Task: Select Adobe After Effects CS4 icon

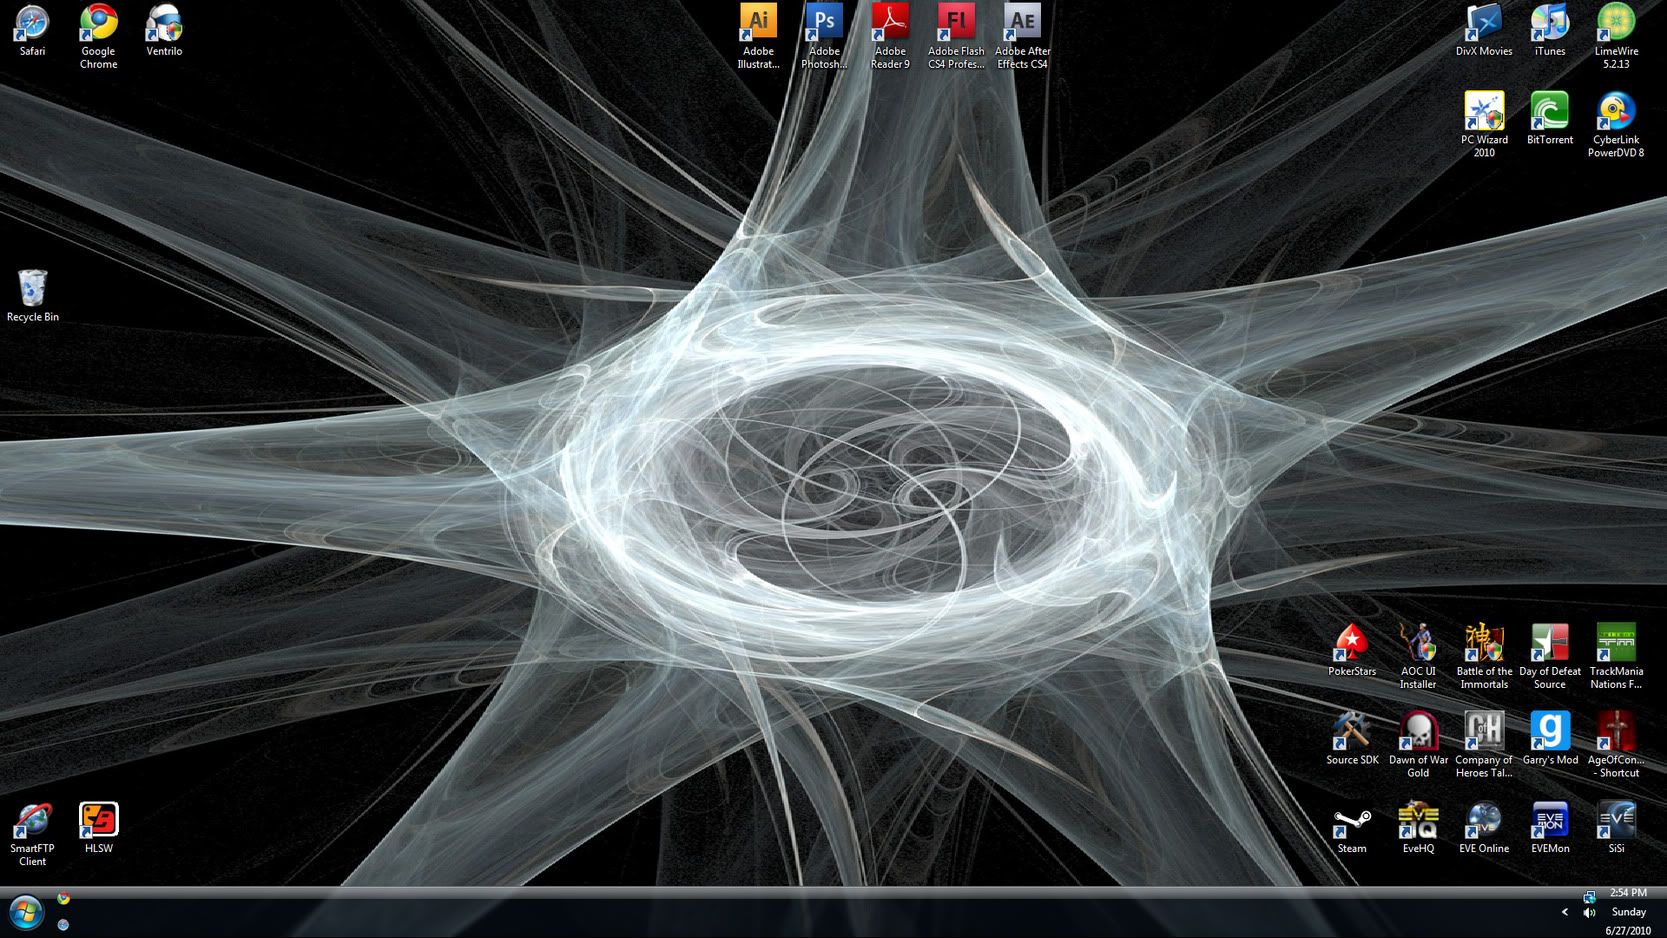Action: (x=1022, y=36)
